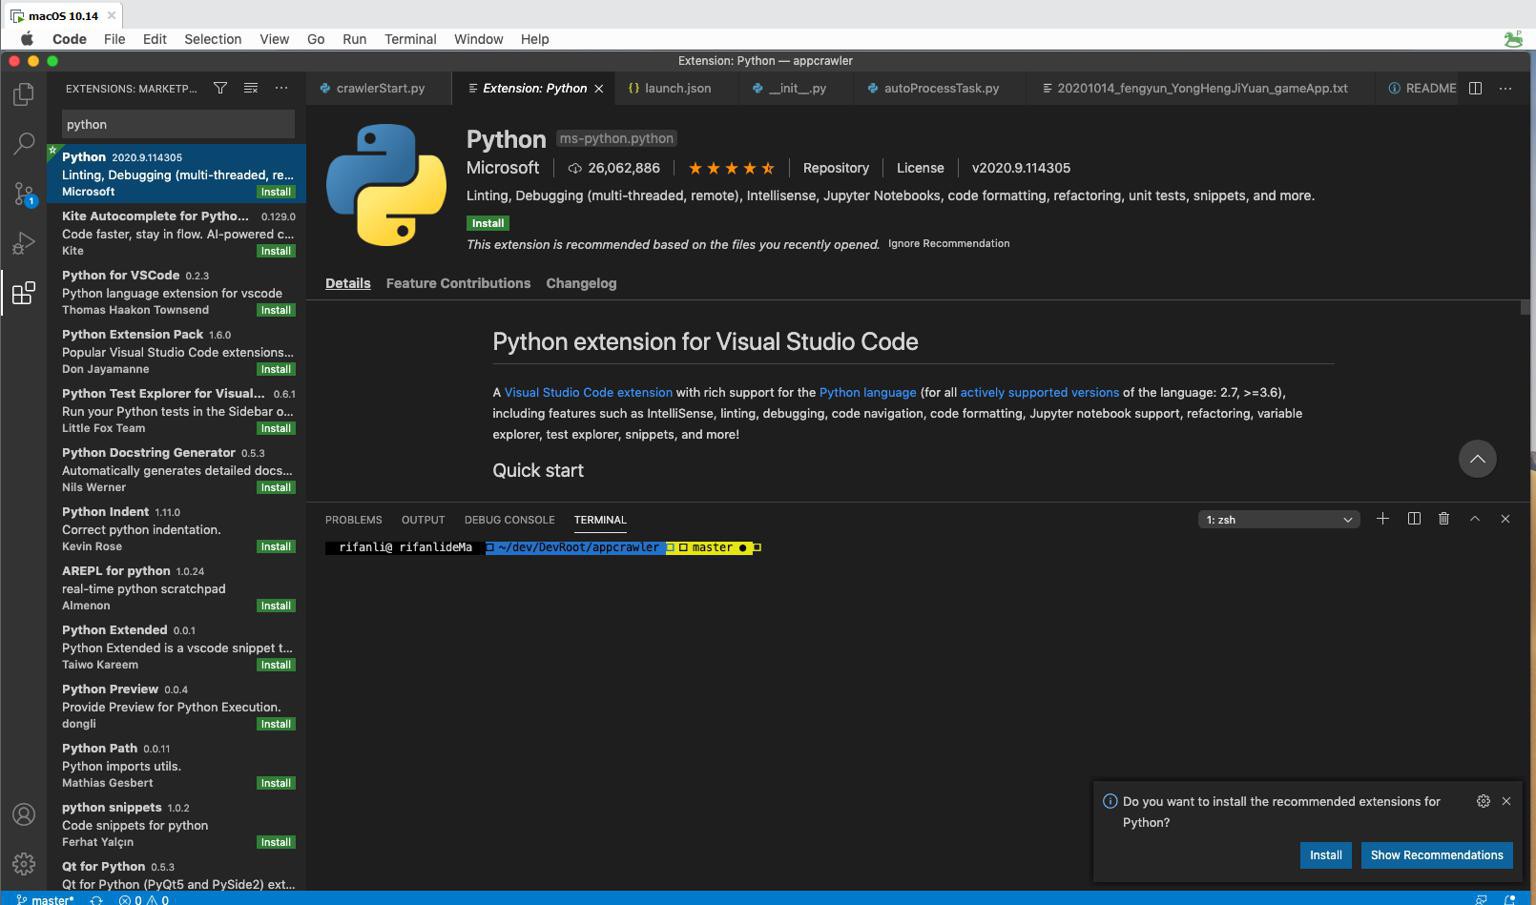Switch to __init__.py tab
The image size is (1536, 905).
click(797, 88)
